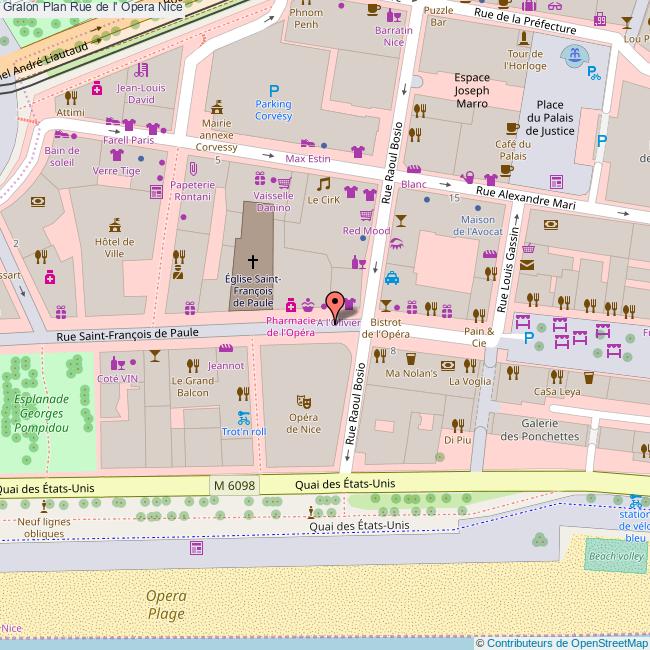Click the Red Mood shopping cart icon
650x650 pixels.
(366, 215)
